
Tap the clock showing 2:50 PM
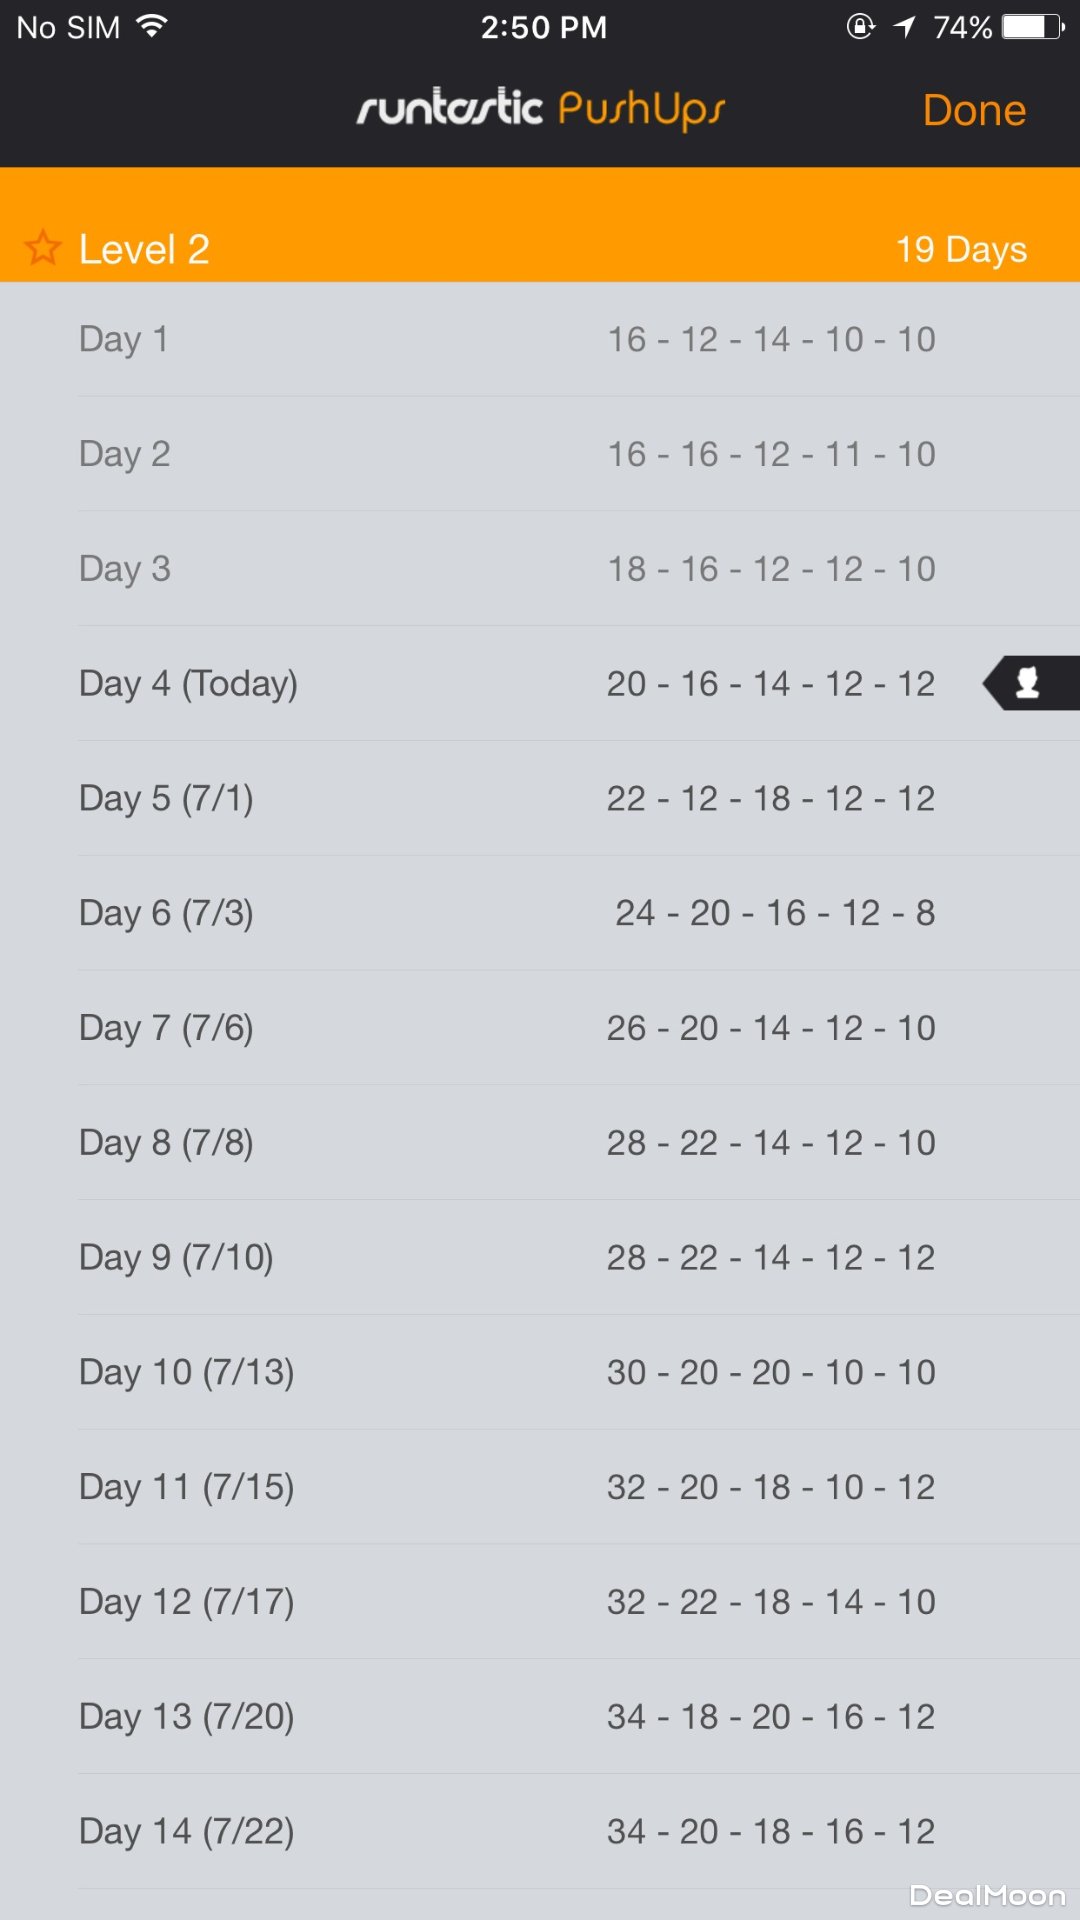(x=543, y=27)
